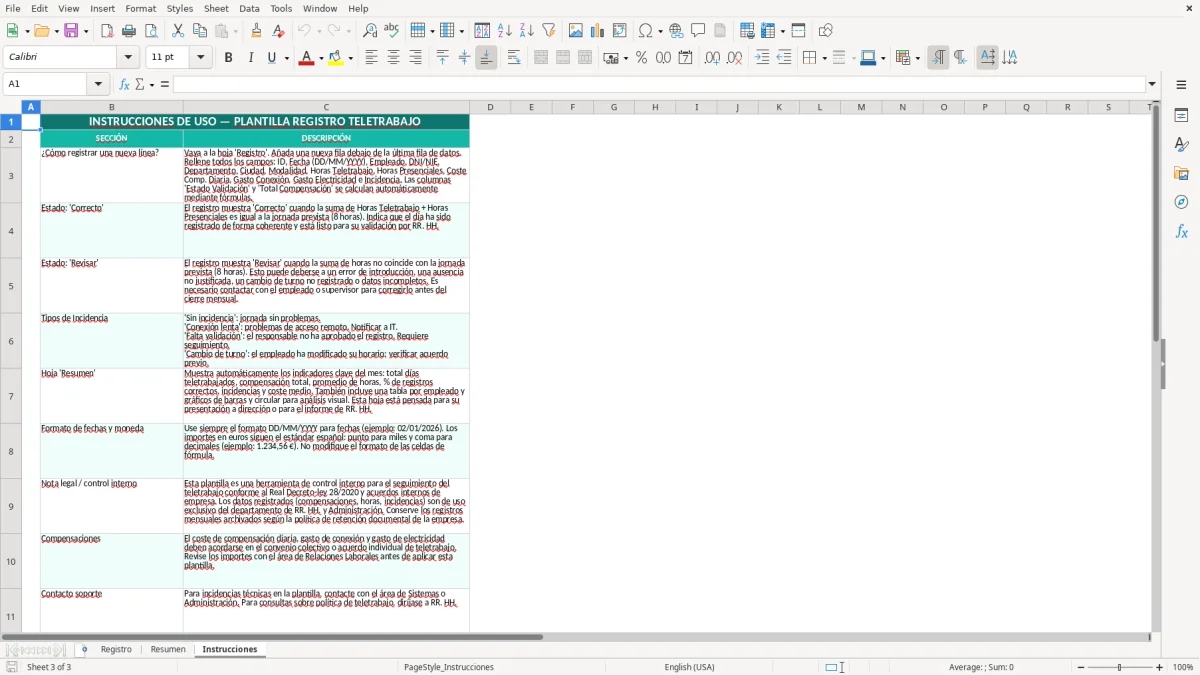Insert Special Character omega icon

tap(645, 31)
